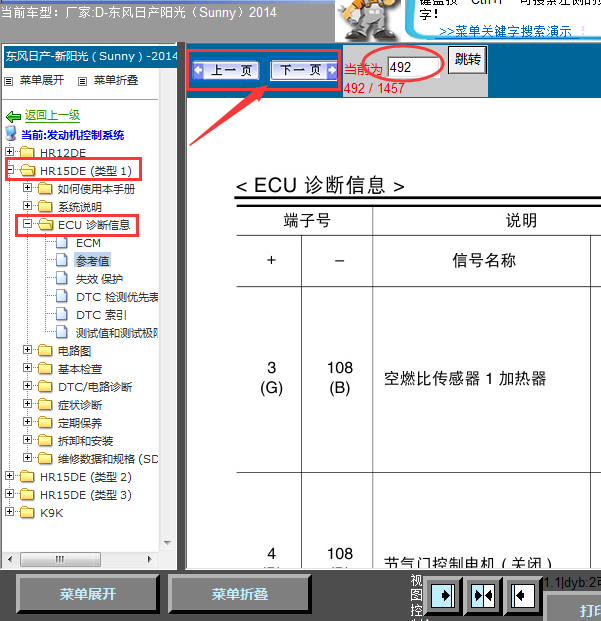Click DTC 检测优先表 page icon
Image resolution: width=601 pixels, height=621 pixels.
click(x=62, y=296)
